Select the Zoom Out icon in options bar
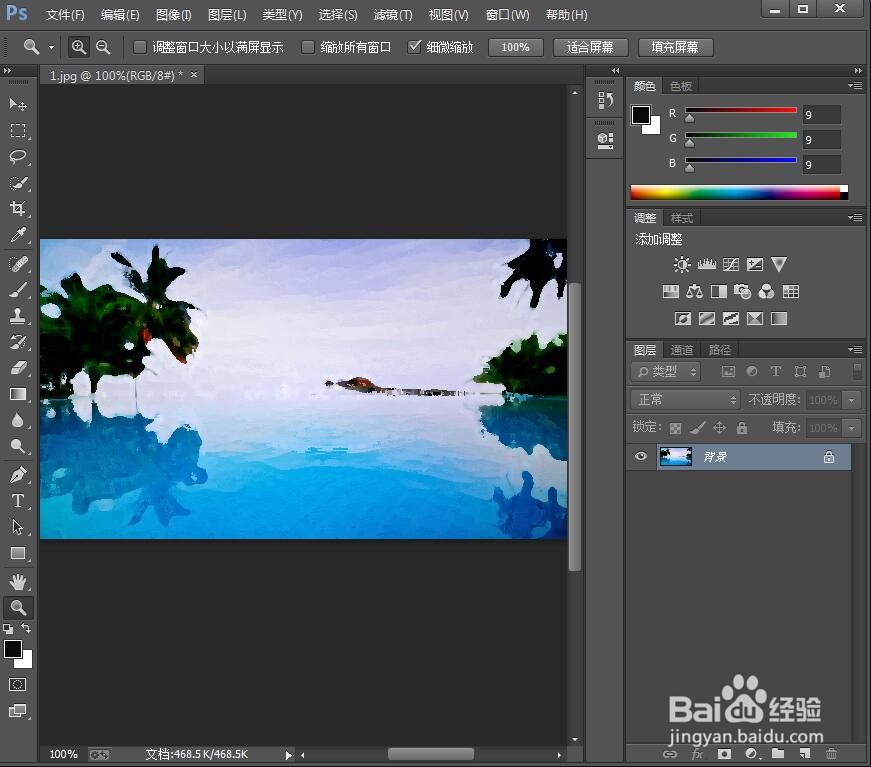 pyautogui.click(x=103, y=46)
